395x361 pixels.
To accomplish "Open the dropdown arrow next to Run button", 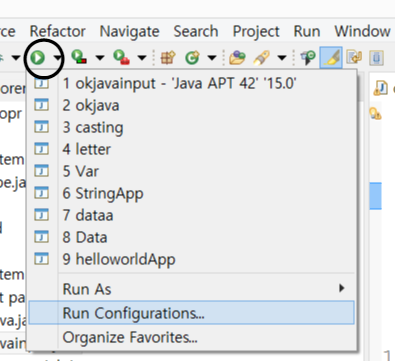I will 58,58.
